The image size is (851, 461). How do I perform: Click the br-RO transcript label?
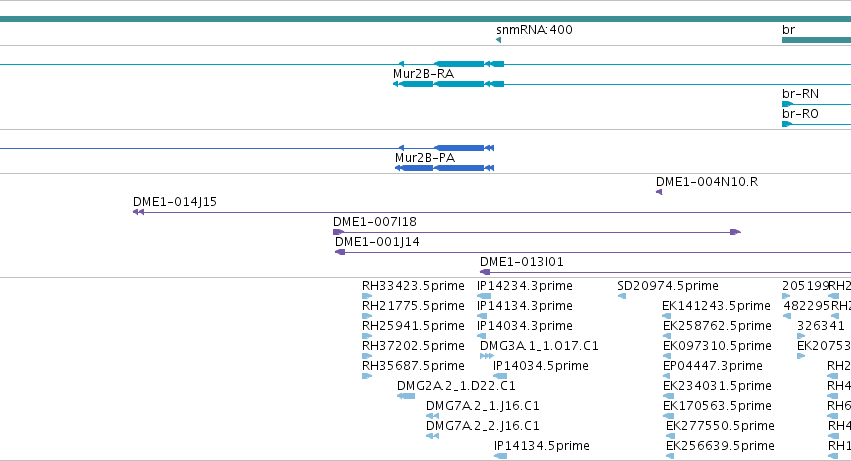tap(800, 114)
